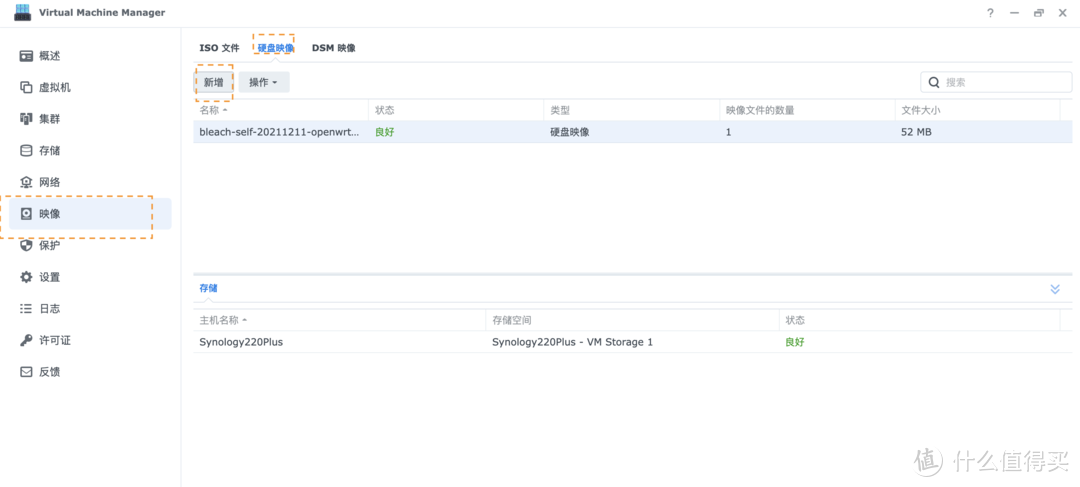Open the 网络 network sidebar icon

[27, 182]
